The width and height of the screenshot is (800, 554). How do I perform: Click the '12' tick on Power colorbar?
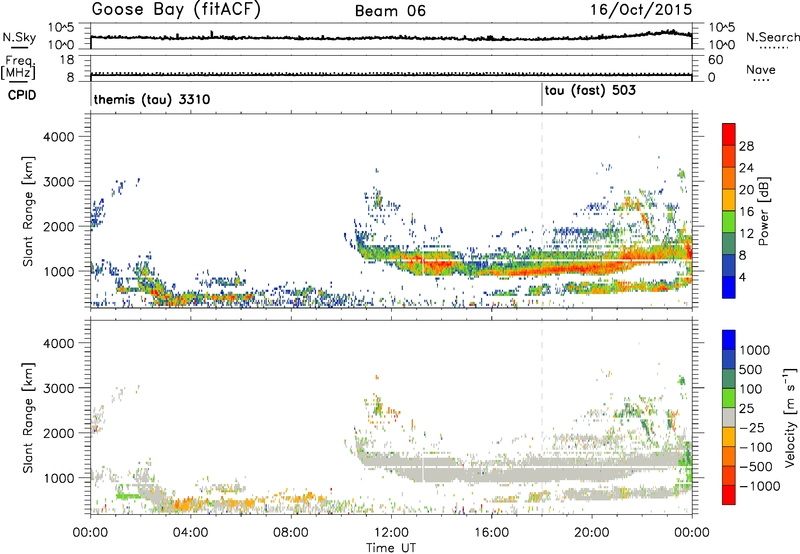point(746,233)
